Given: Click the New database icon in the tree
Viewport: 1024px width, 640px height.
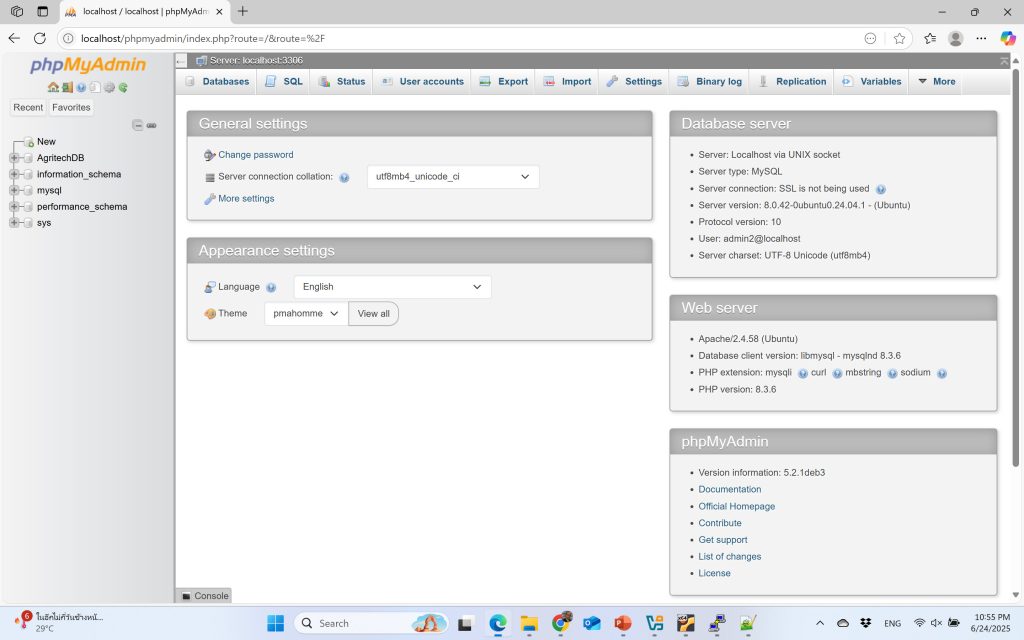Looking at the screenshot, I should tap(29, 142).
